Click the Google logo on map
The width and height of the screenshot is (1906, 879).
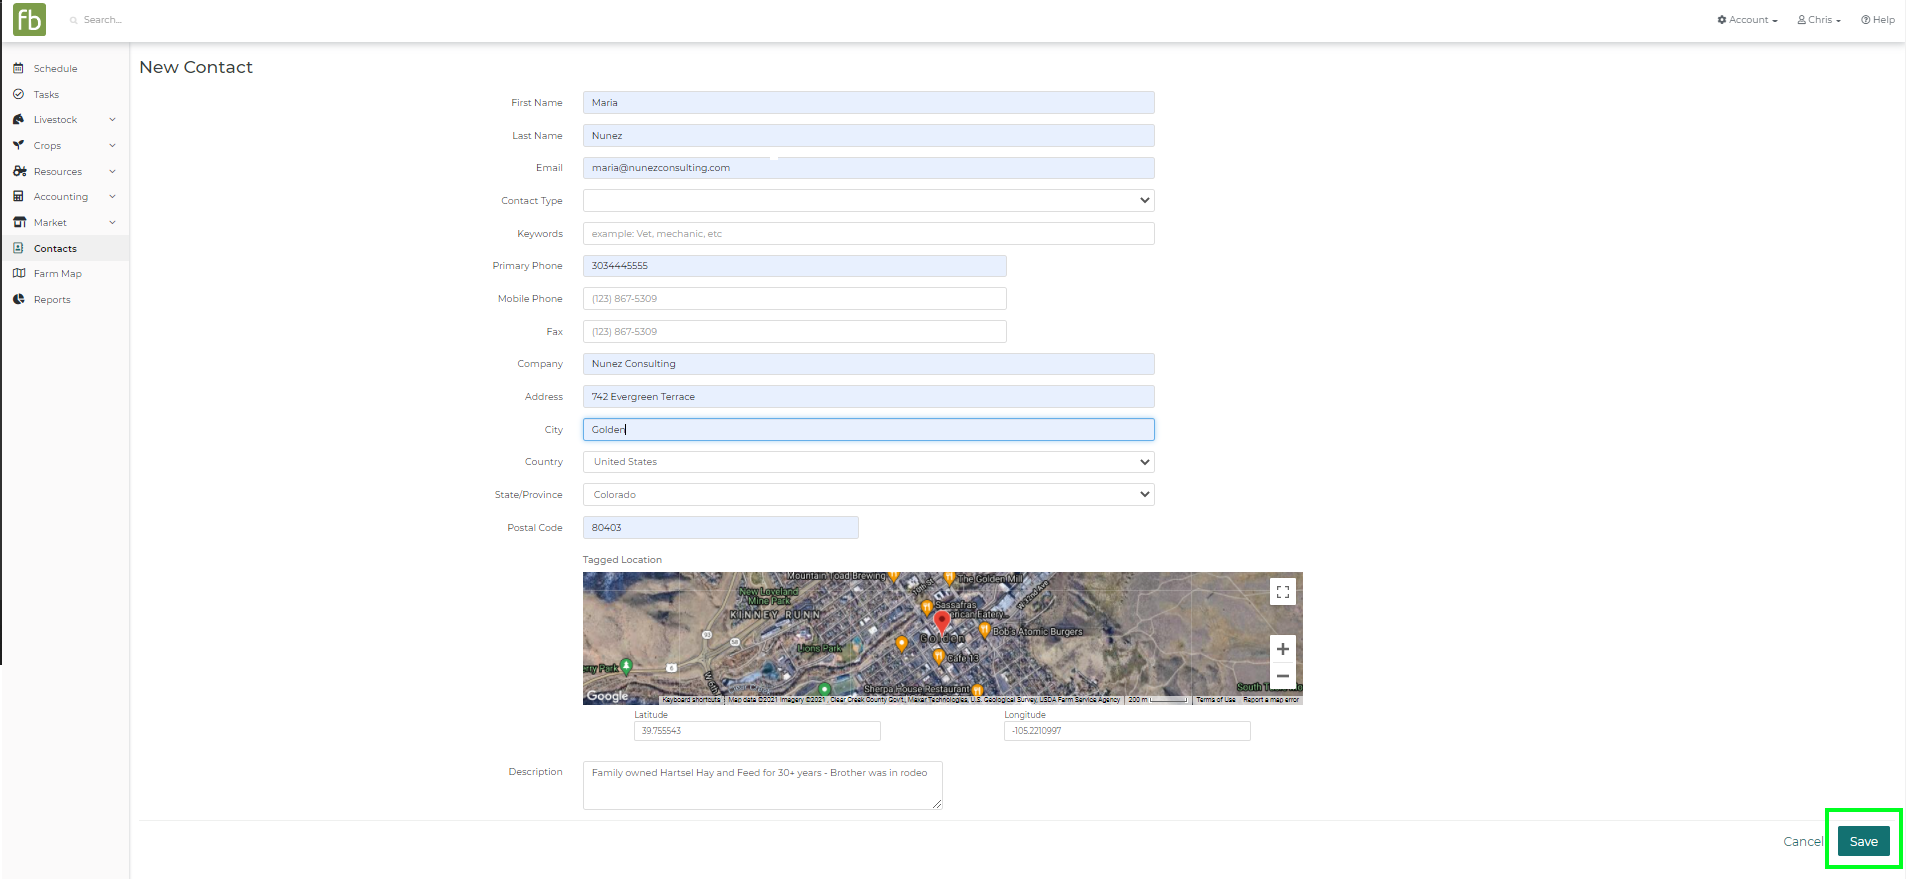(x=608, y=696)
